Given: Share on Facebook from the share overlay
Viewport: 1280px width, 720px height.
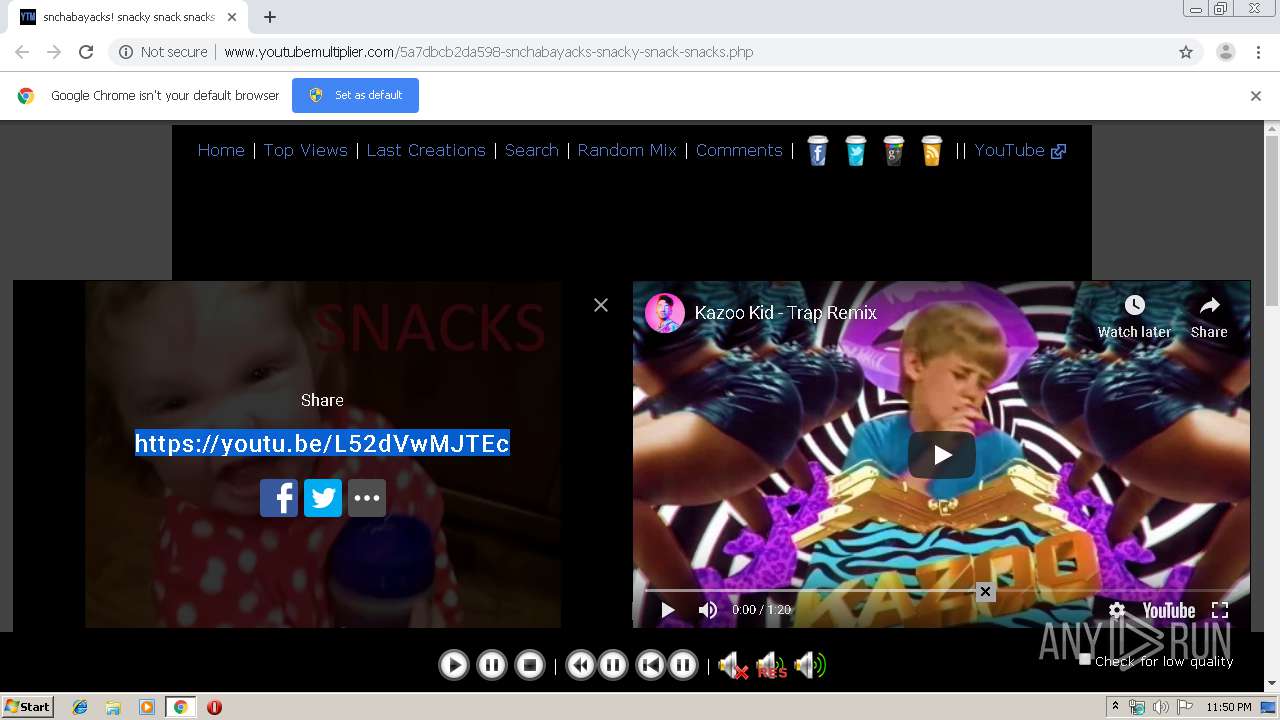Looking at the screenshot, I should [279, 498].
